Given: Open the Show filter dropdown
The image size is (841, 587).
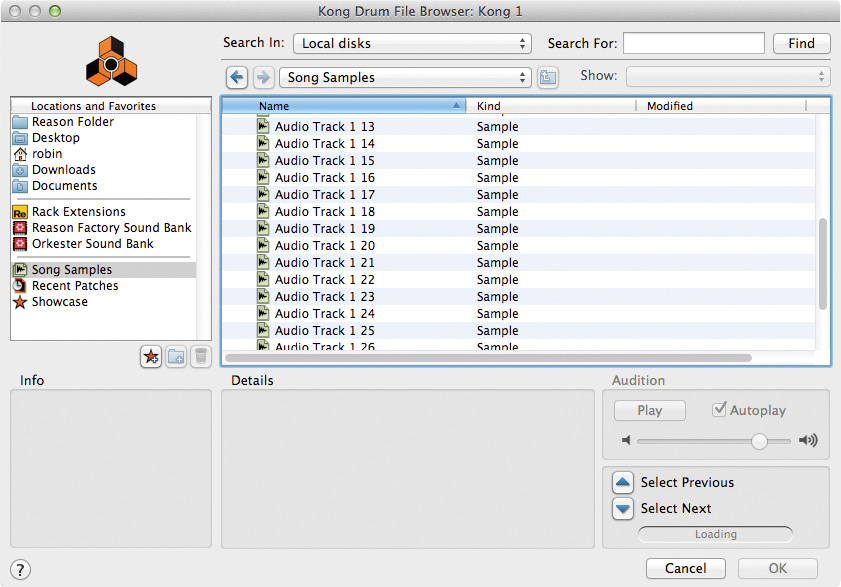Looking at the screenshot, I should click(728, 76).
